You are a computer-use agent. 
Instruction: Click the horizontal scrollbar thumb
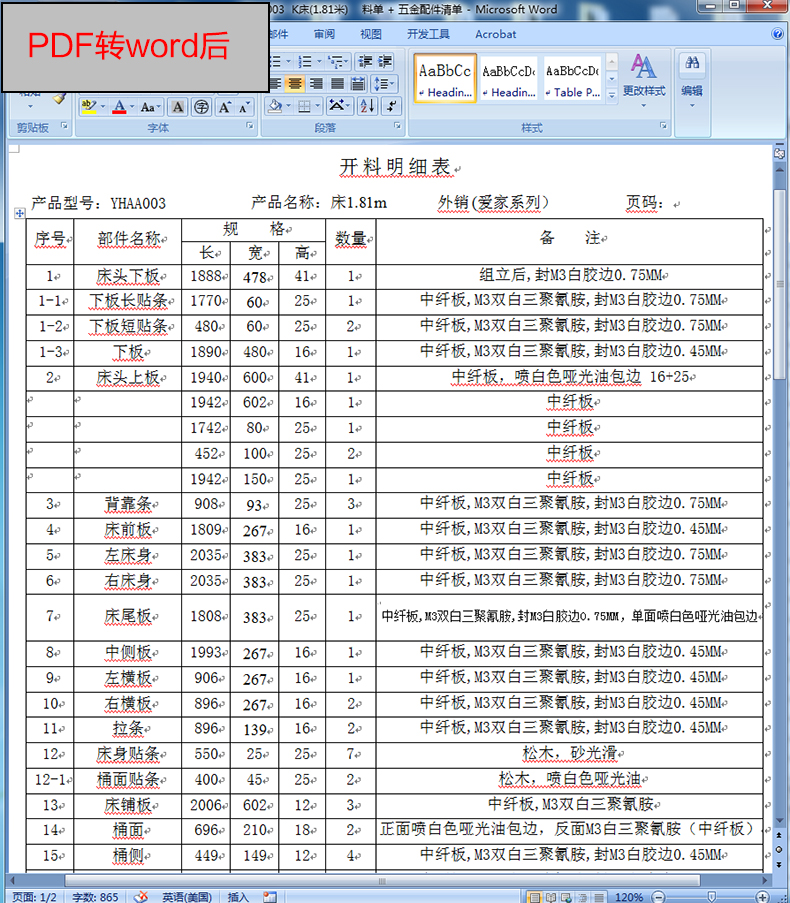(x=382, y=881)
